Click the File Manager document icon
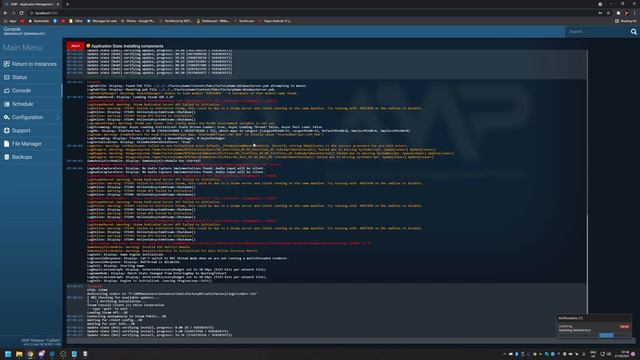 click(x=7, y=144)
